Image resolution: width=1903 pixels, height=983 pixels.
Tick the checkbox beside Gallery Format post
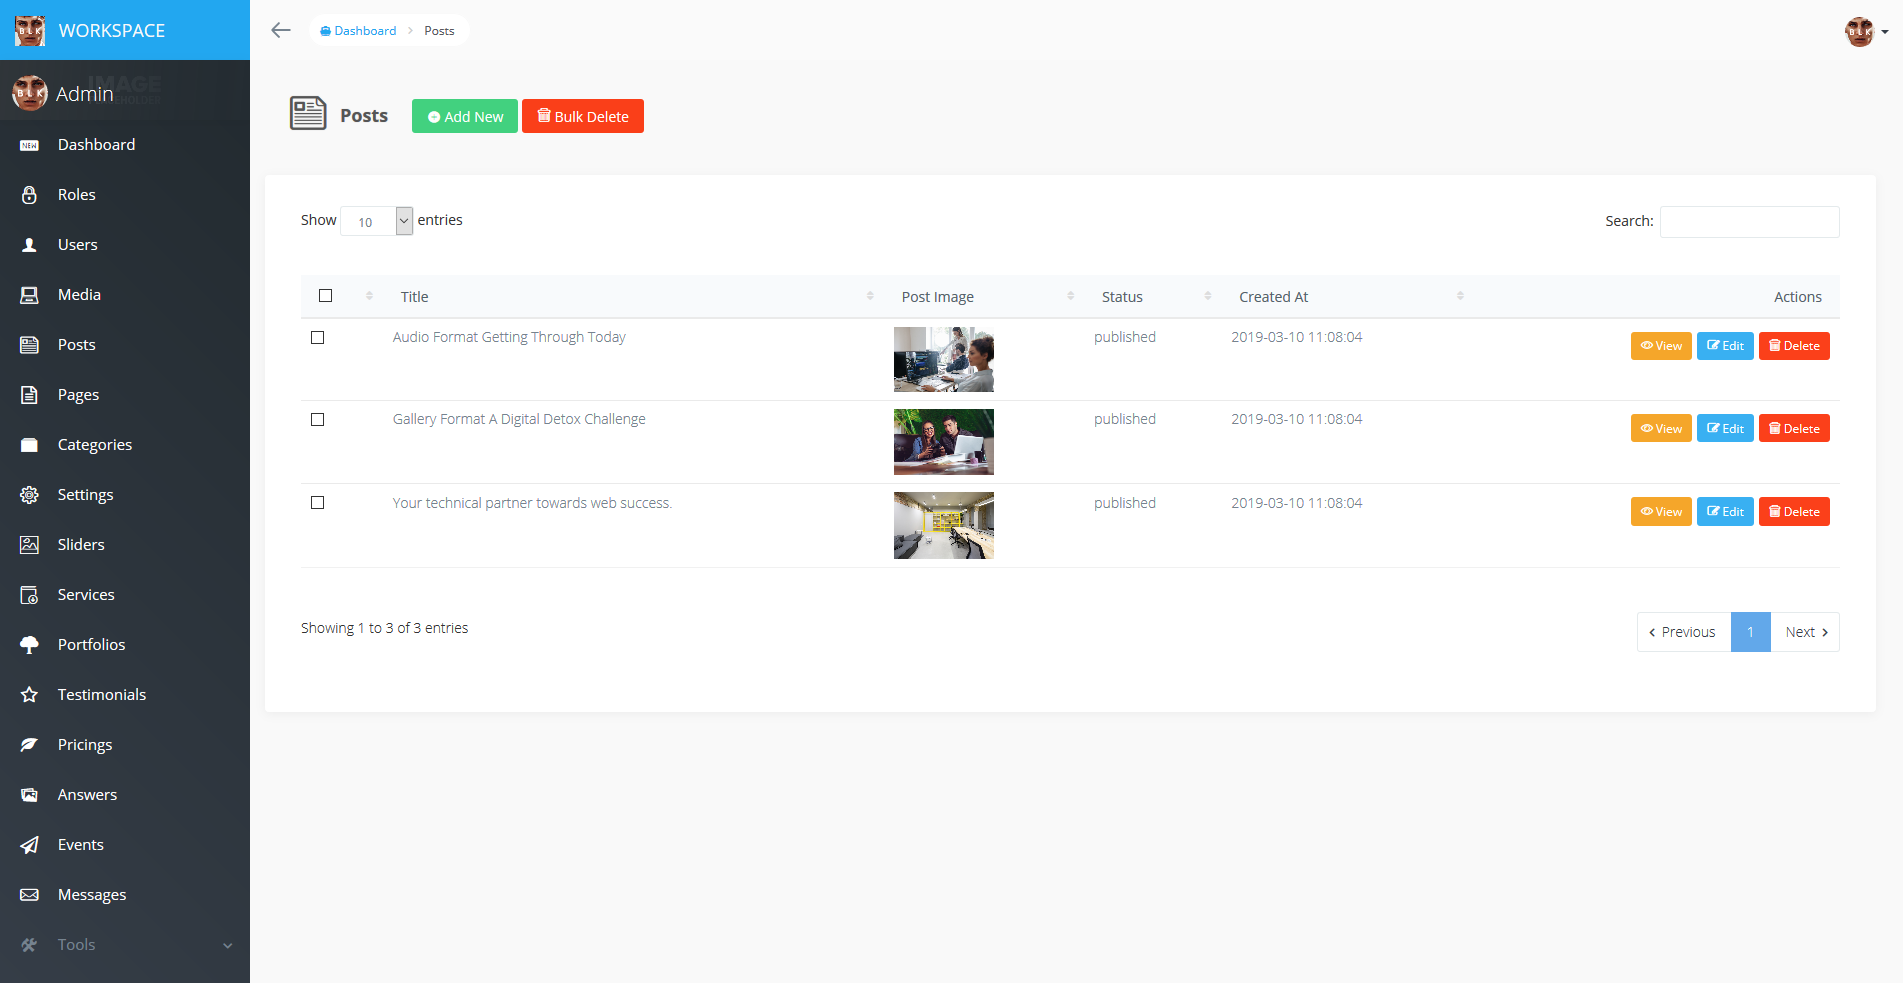(x=318, y=420)
